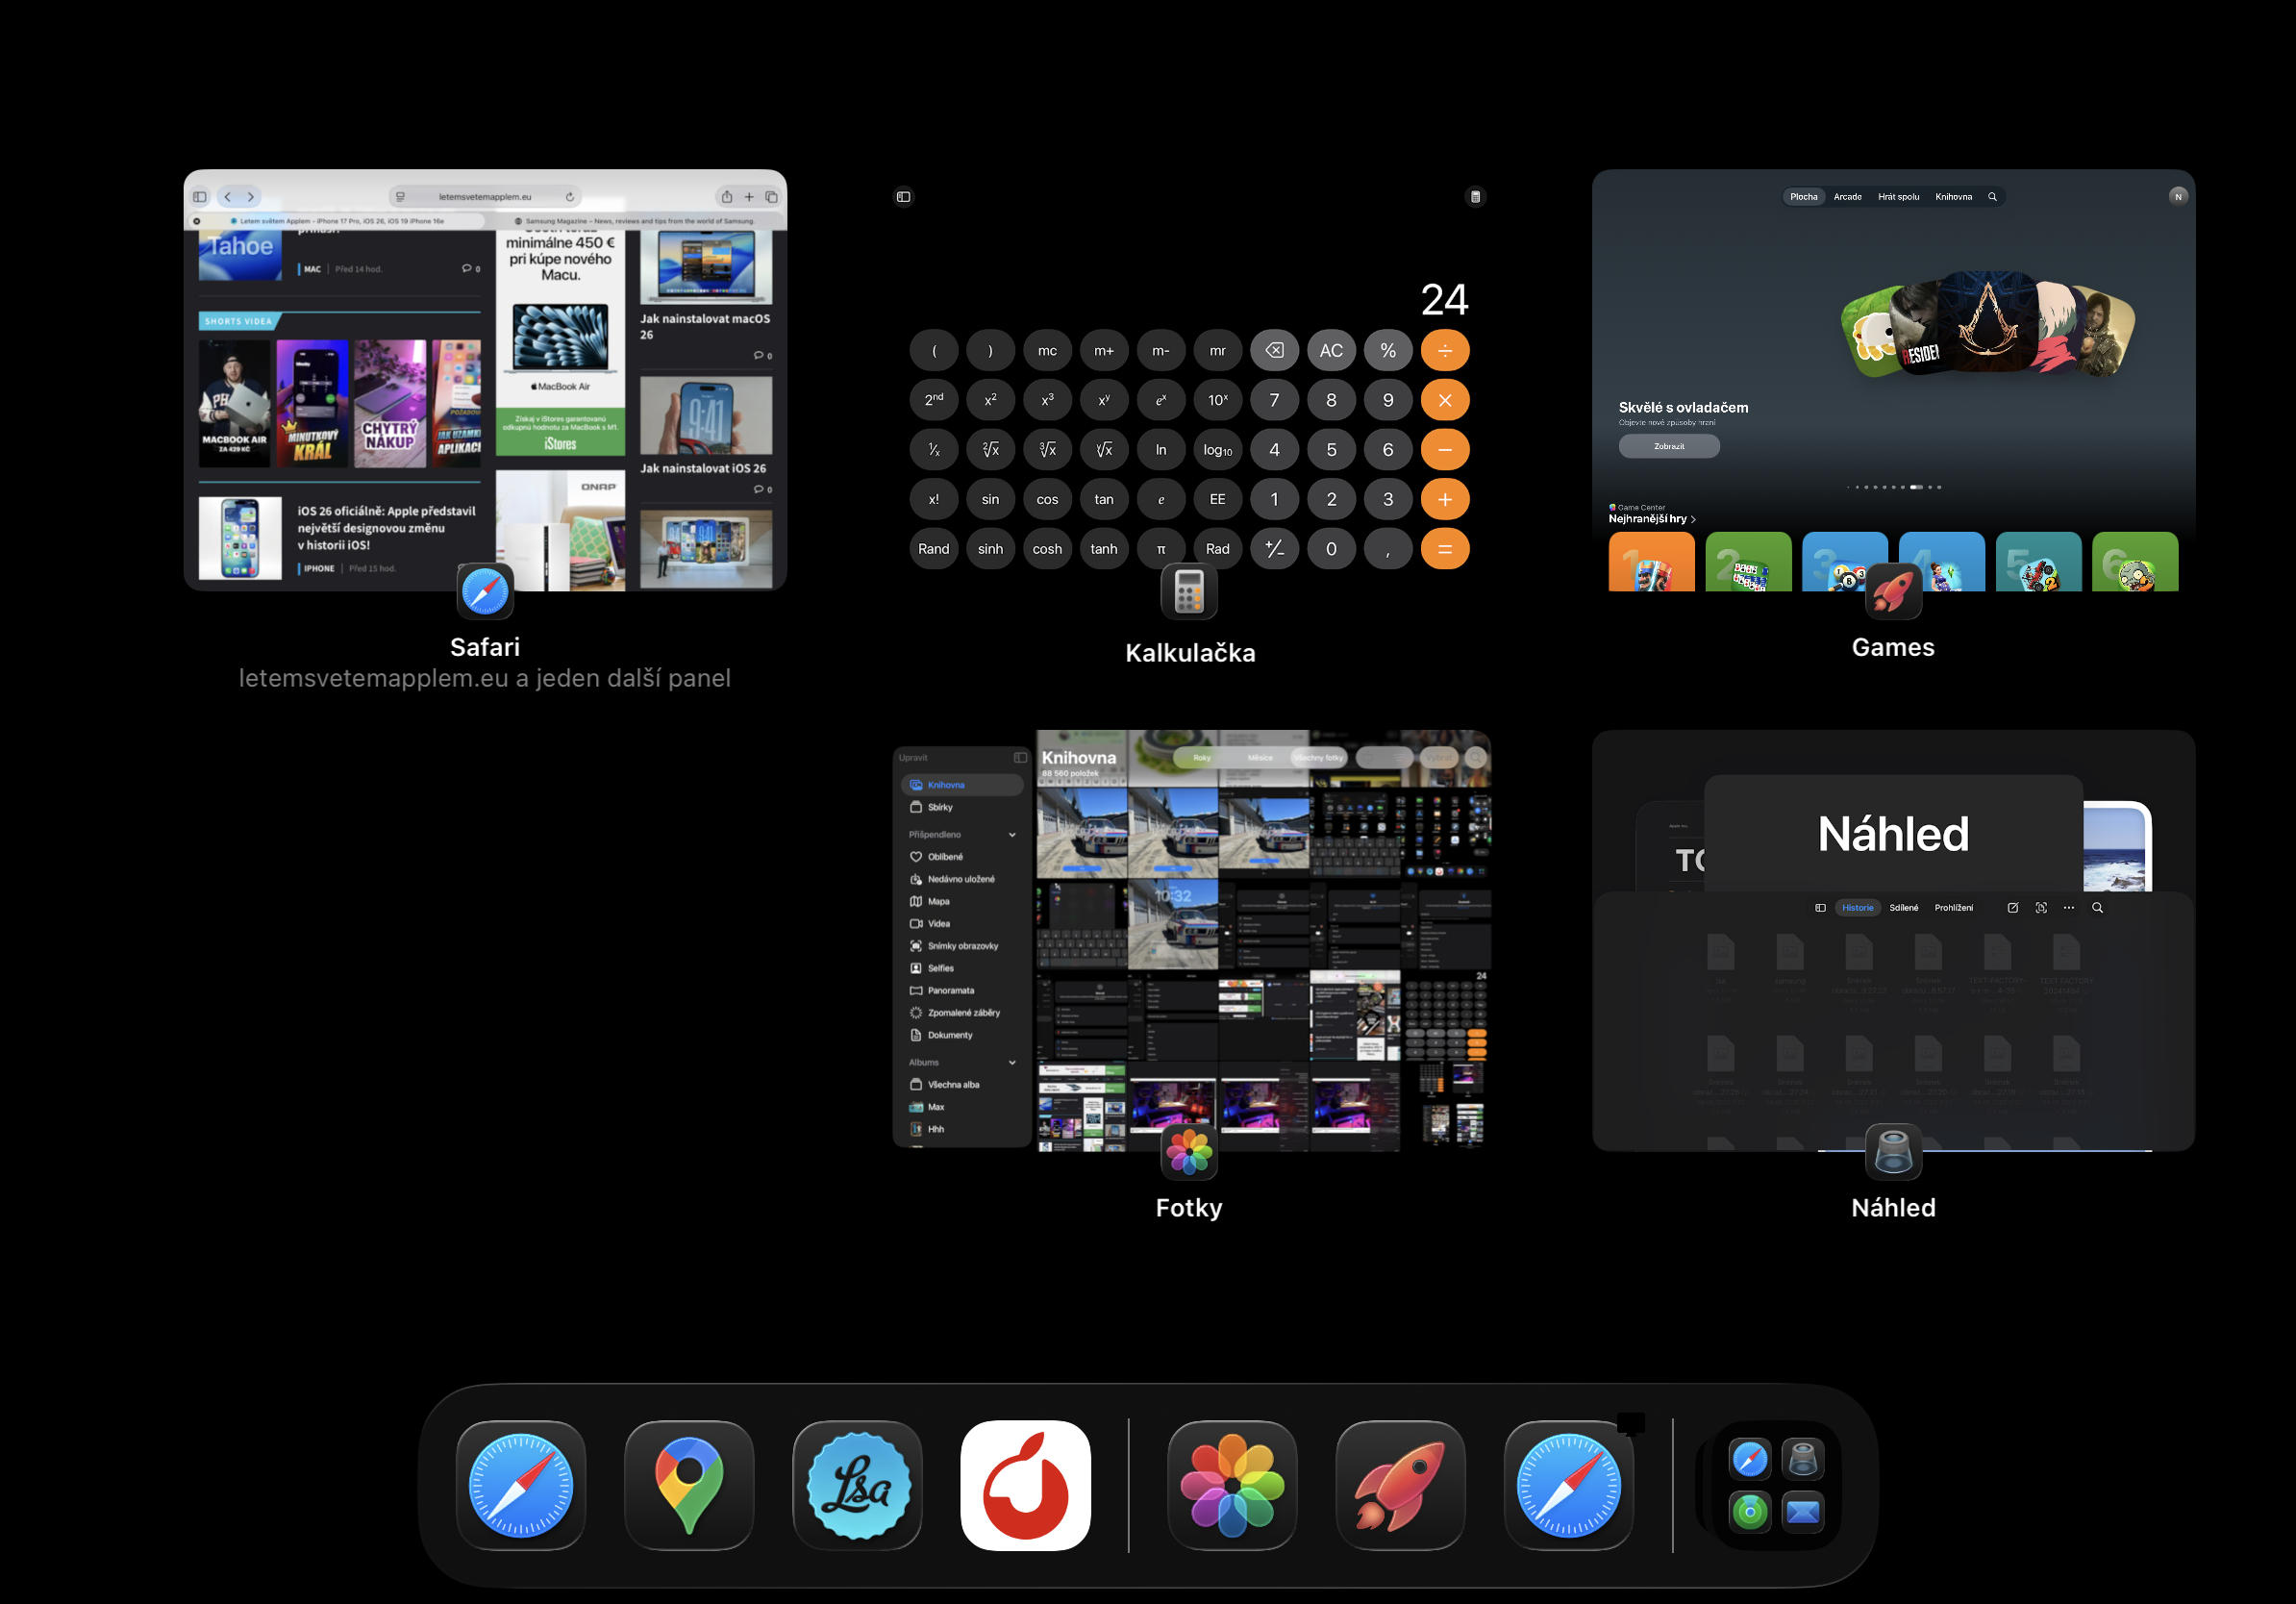Viewport: 2296px width, 1604px height.
Task: Select the Sdílené tab in Náhled
Action: click(1903, 908)
